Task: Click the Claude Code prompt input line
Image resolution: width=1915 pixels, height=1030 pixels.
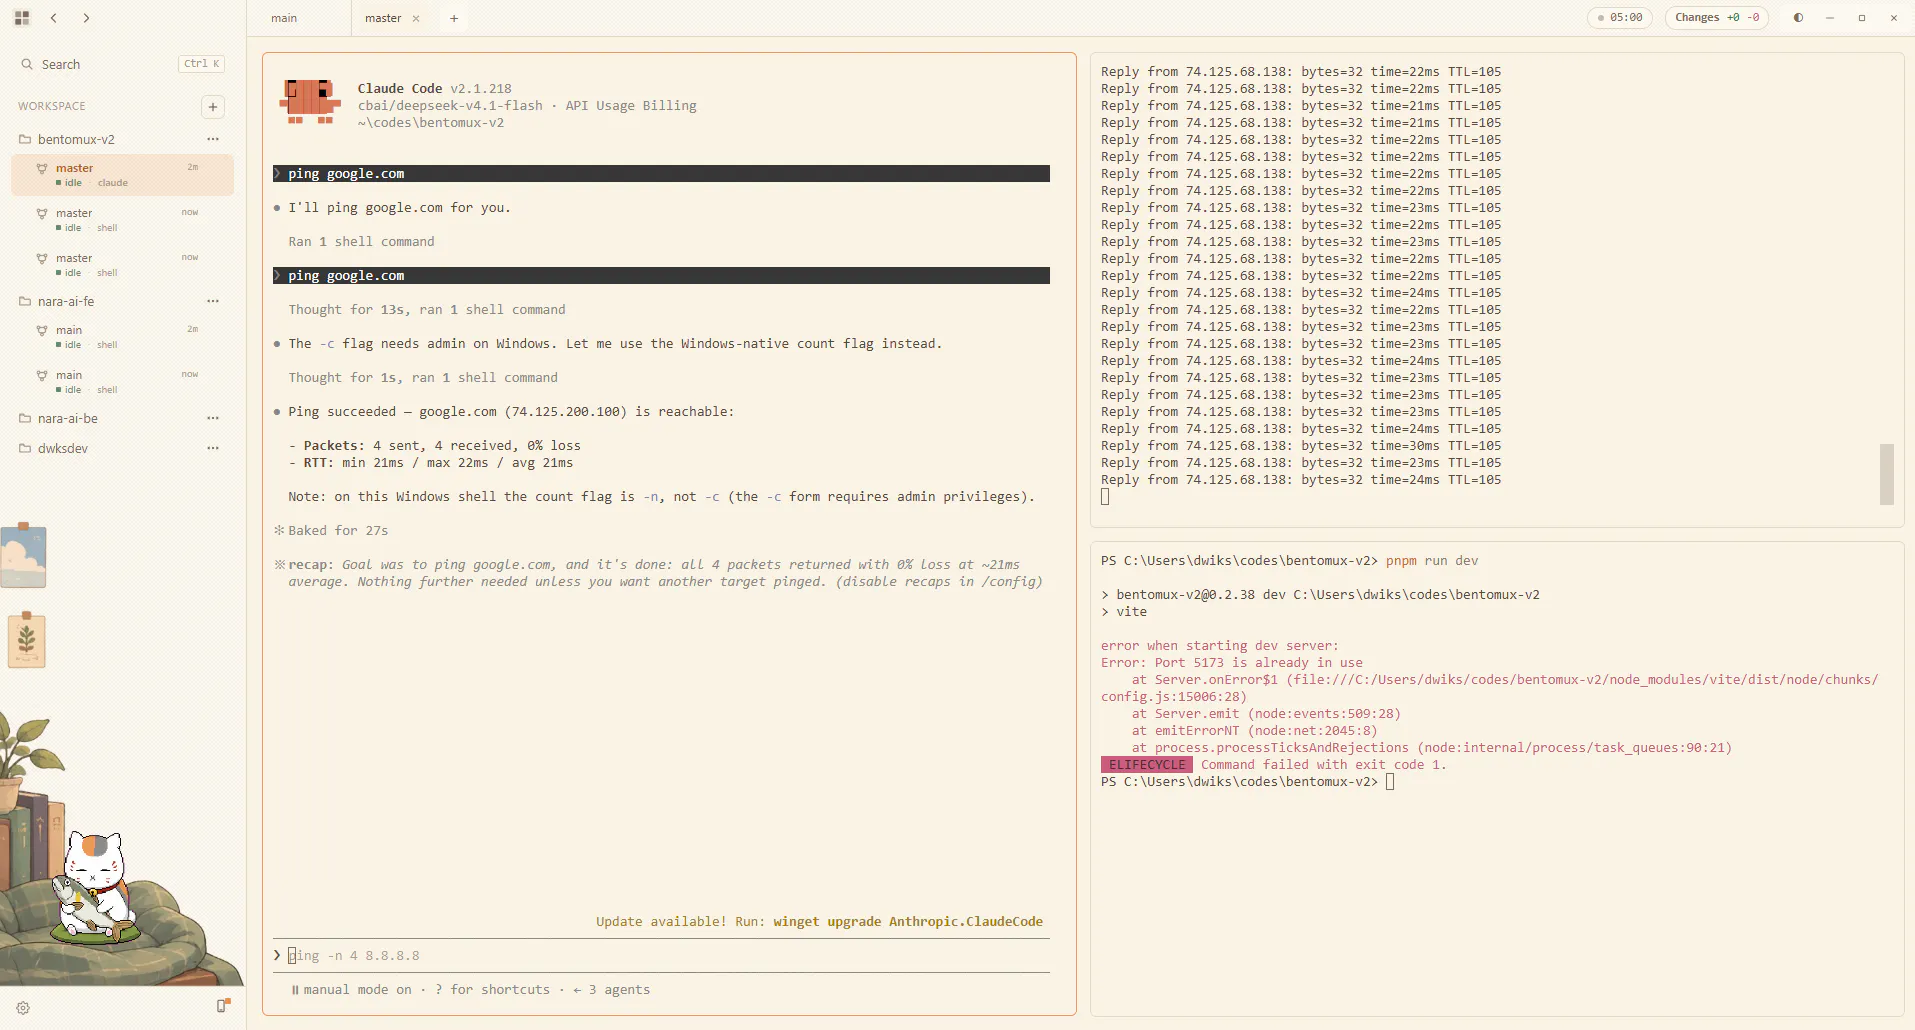Action: 661,955
